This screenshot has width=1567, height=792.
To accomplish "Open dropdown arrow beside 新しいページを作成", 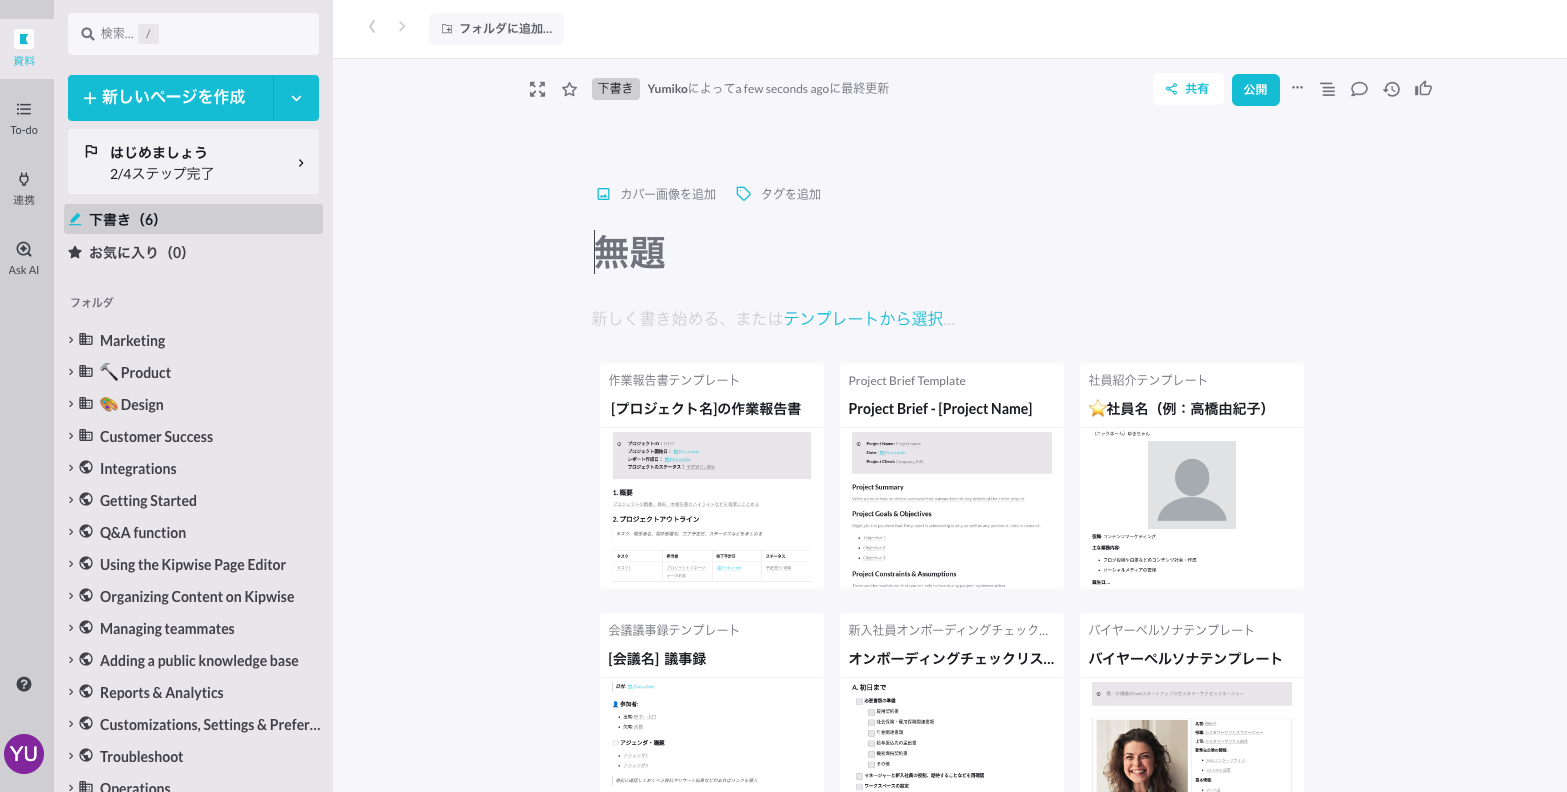I will click(296, 98).
